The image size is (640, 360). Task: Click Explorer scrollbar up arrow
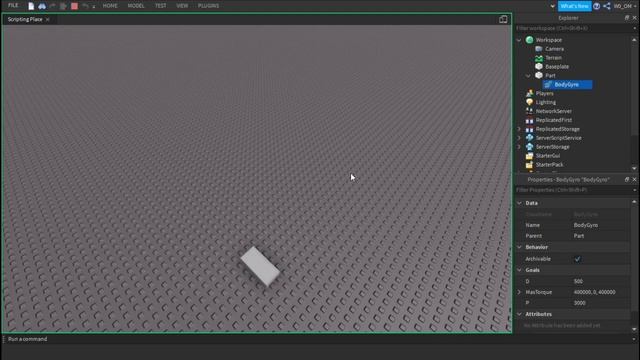coord(634,40)
